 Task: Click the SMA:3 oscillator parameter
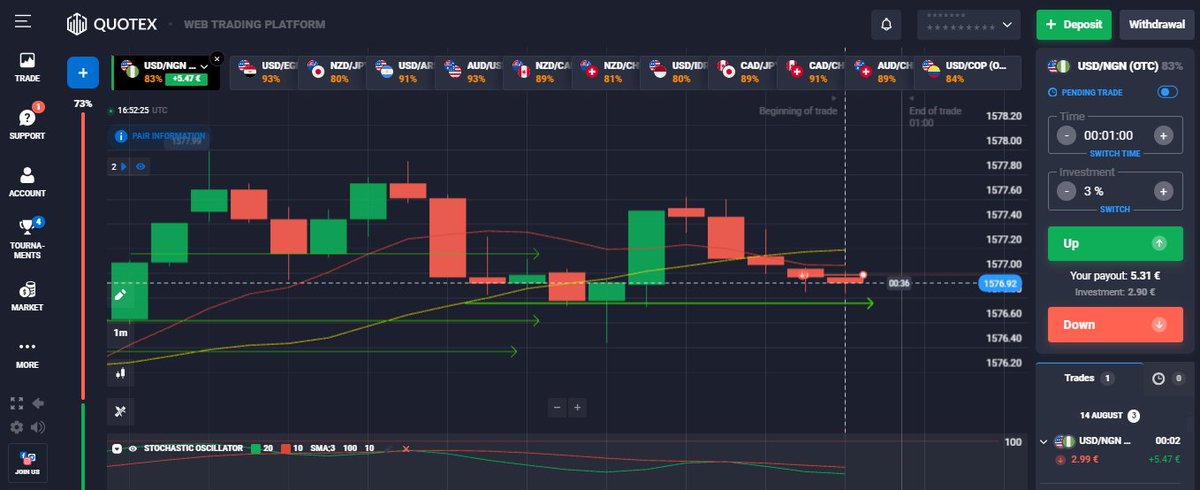point(321,448)
